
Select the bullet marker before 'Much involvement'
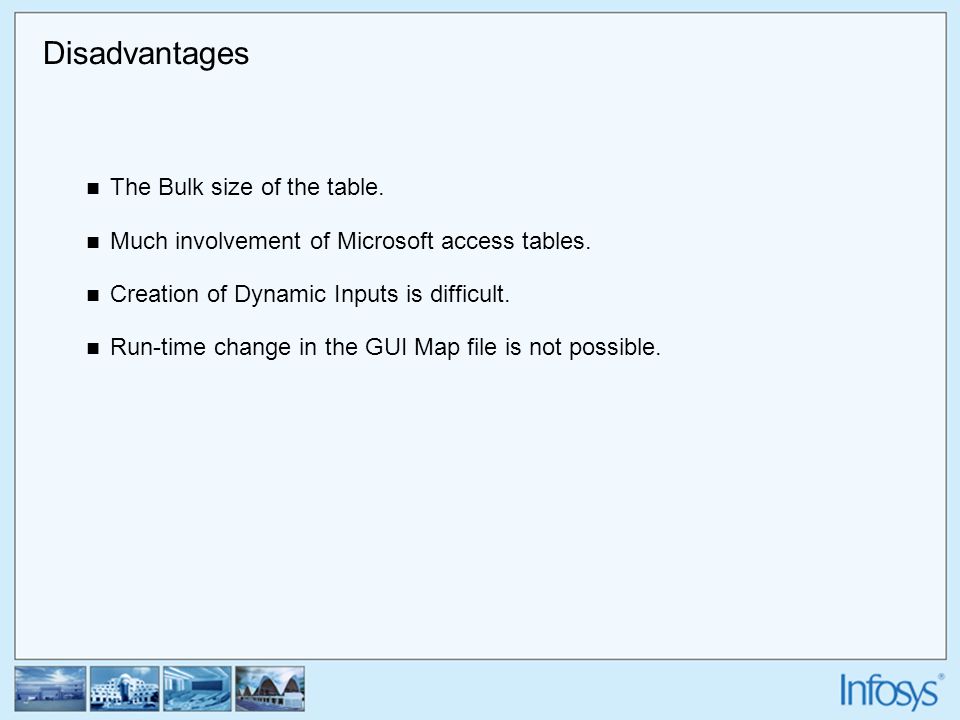click(x=93, y=242)
